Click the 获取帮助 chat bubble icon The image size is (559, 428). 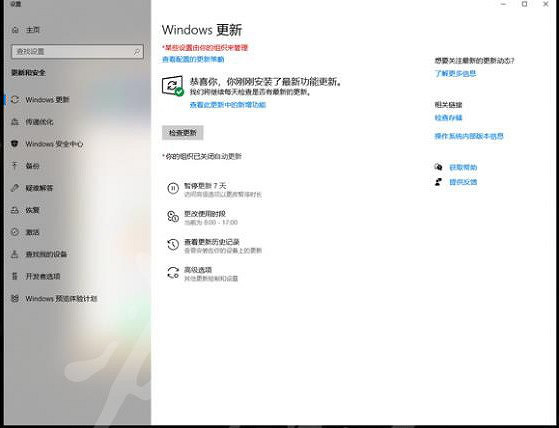pyautogui.click(x=438, y=167)
